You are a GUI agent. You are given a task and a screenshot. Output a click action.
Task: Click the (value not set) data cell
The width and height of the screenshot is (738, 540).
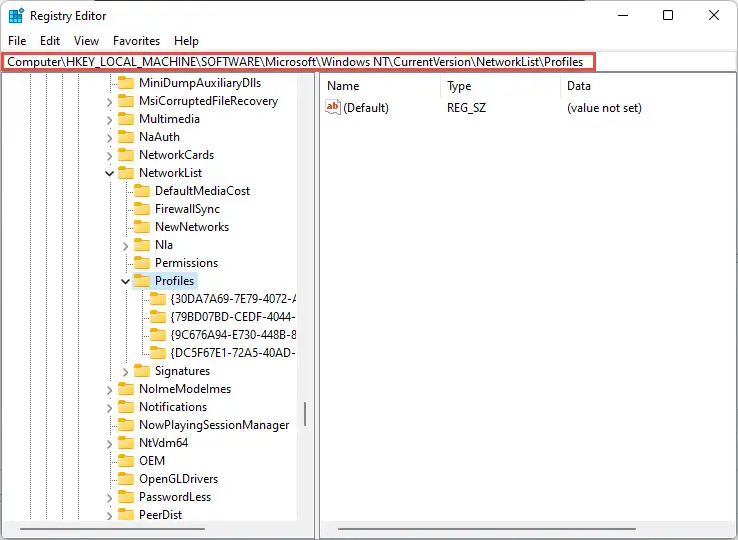coord(604,108)
